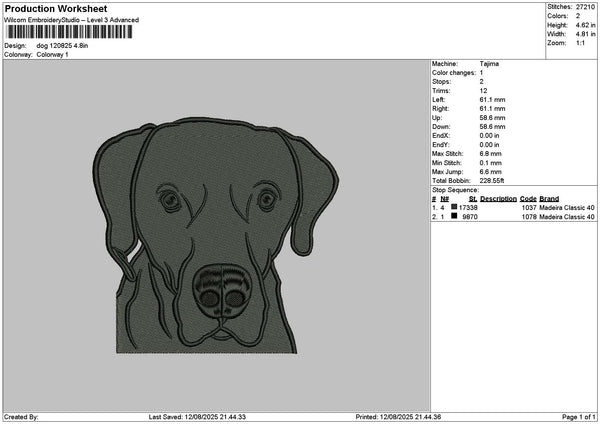This screenshot has width=600, height=424.
Task: Click the Production Worksheet title
Action: 54,8
